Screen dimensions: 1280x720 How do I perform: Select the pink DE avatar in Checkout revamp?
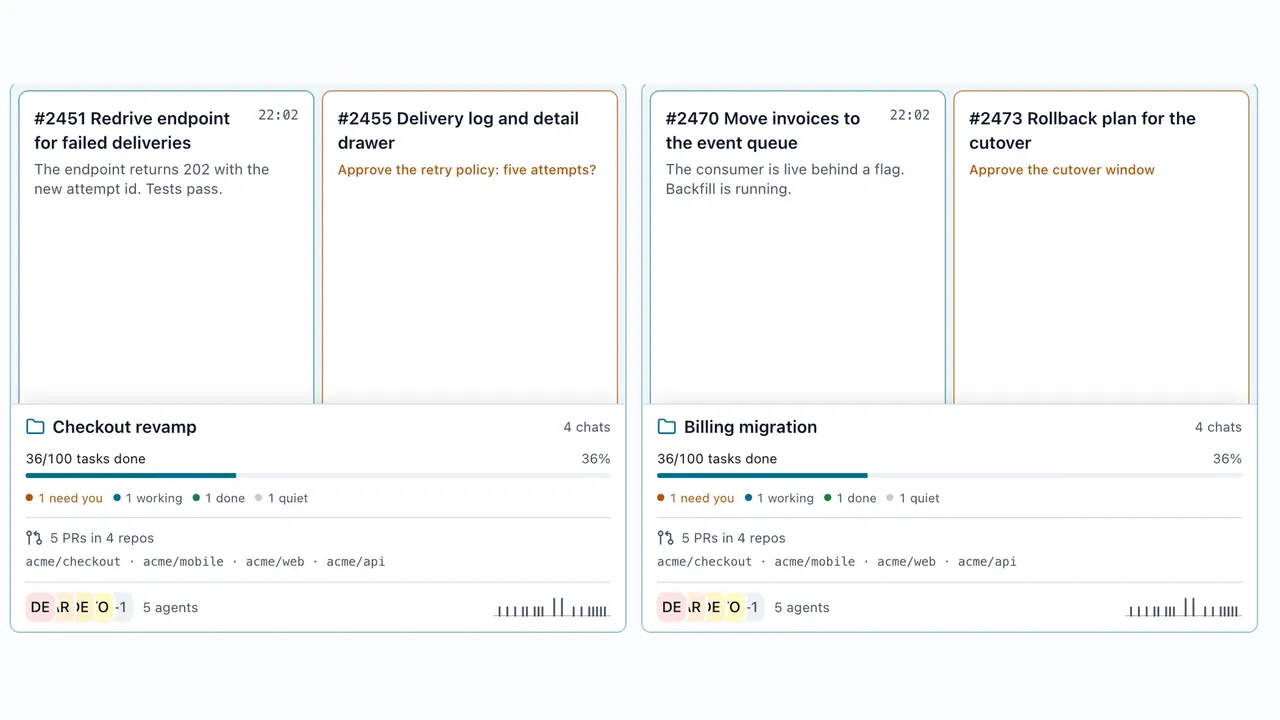click(40, 607)
